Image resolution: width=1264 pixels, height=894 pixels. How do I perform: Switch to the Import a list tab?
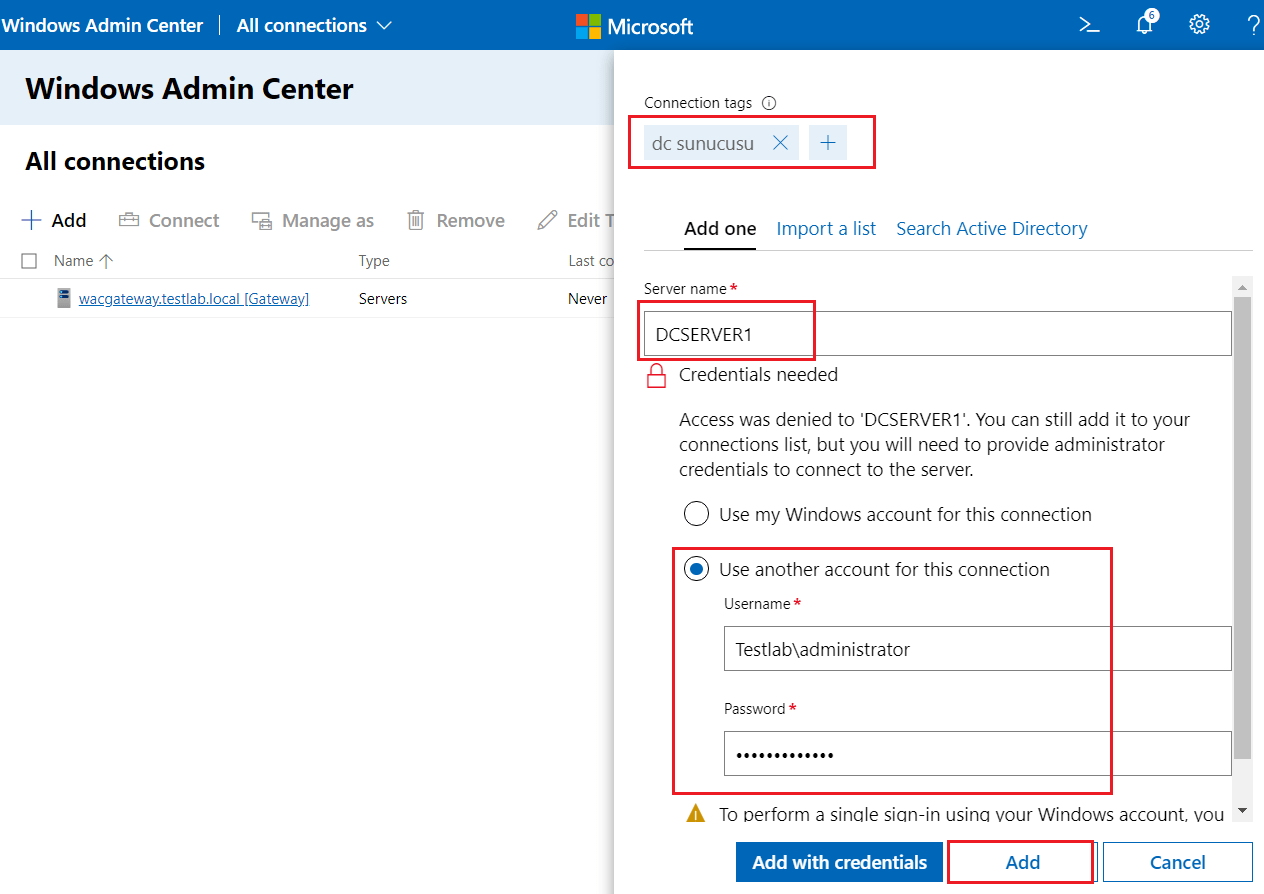826,229
